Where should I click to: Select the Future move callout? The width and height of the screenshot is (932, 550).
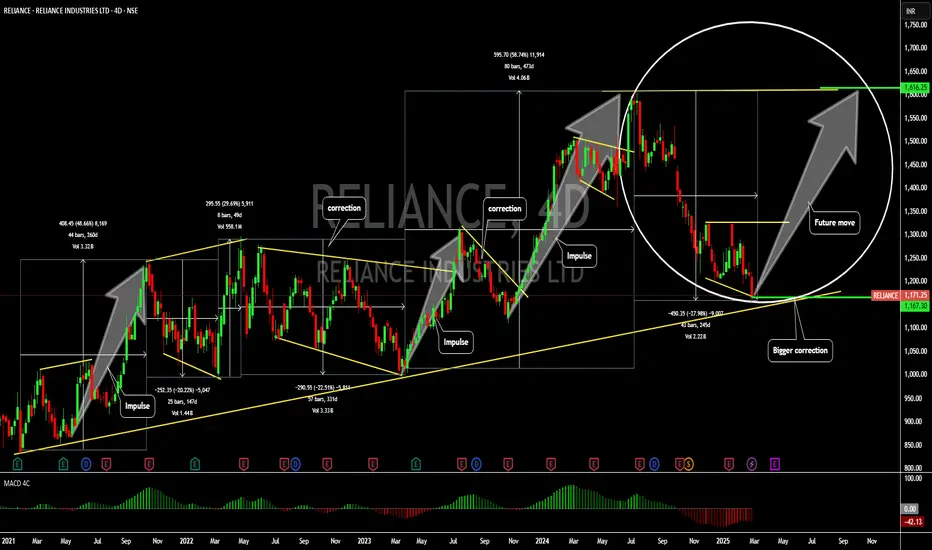click(x=835, y=223)
